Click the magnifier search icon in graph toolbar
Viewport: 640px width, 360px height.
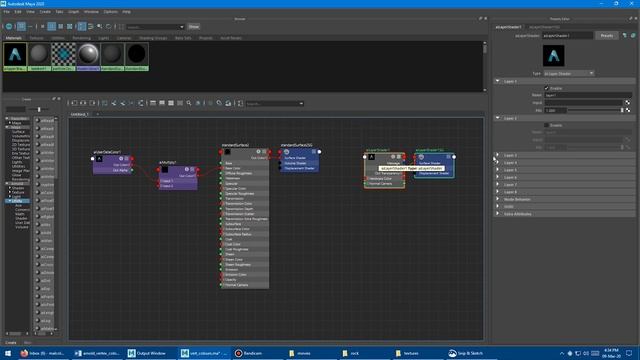(x=189, y=103)
